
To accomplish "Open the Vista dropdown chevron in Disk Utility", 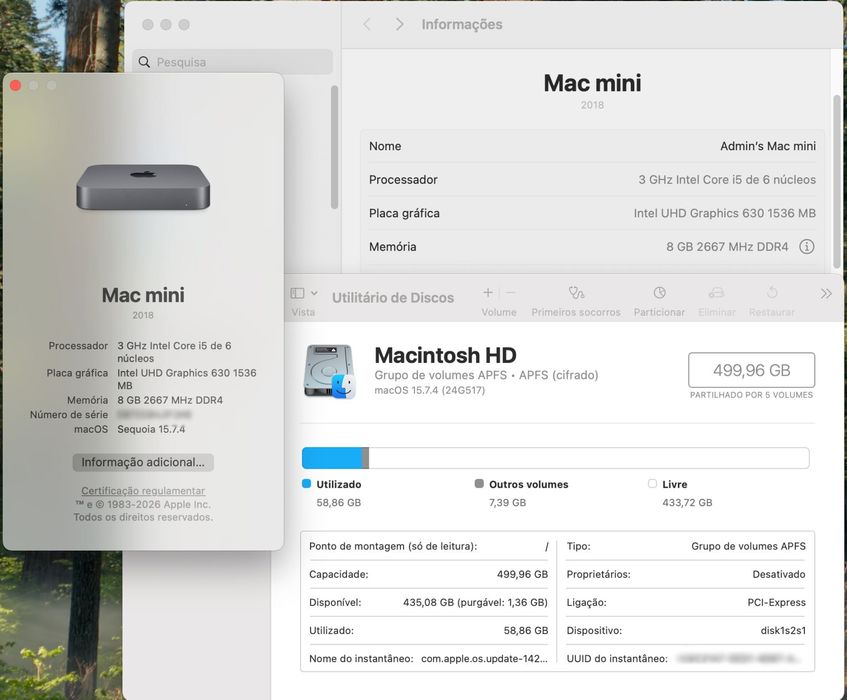I will pos(314,293).
